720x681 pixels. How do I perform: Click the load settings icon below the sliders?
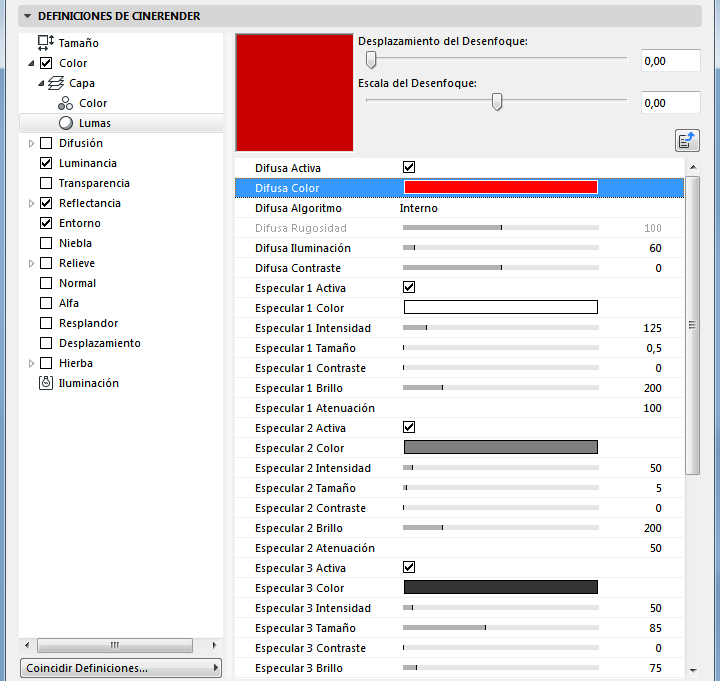click(687, 141)
